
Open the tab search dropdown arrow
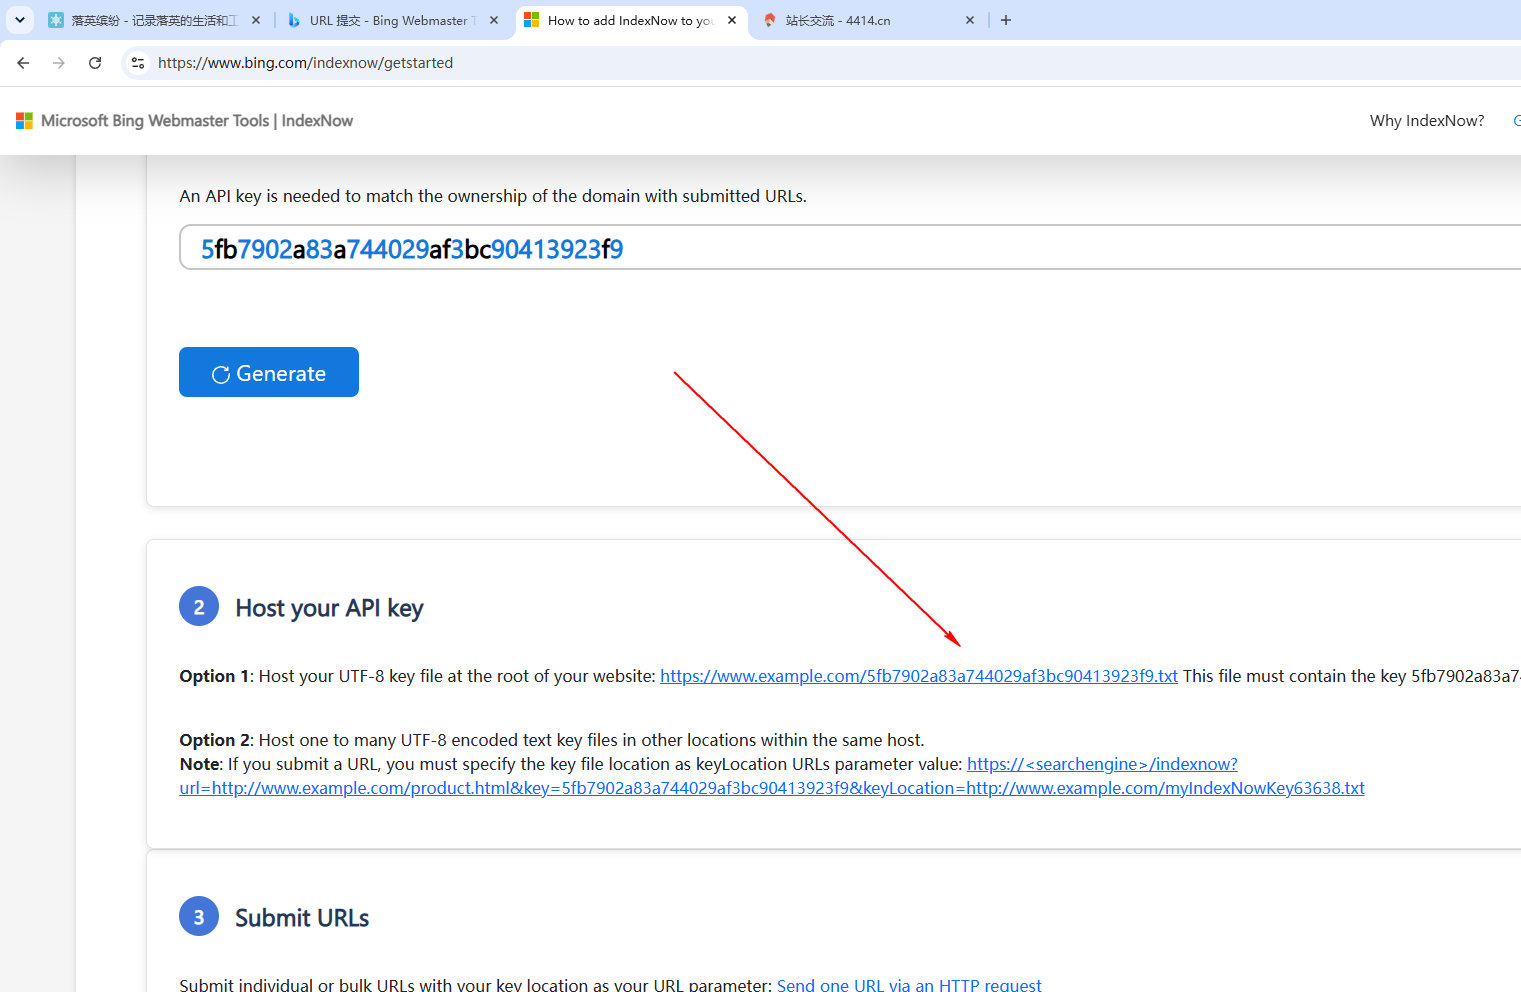point(19,20)
